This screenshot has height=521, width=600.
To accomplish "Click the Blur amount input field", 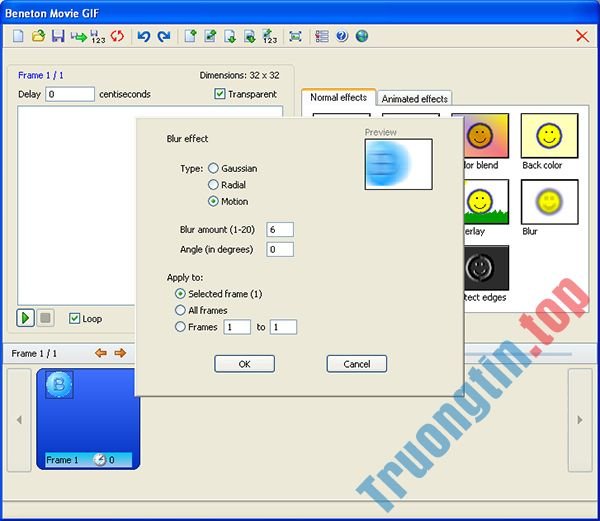I will (279, 230).
